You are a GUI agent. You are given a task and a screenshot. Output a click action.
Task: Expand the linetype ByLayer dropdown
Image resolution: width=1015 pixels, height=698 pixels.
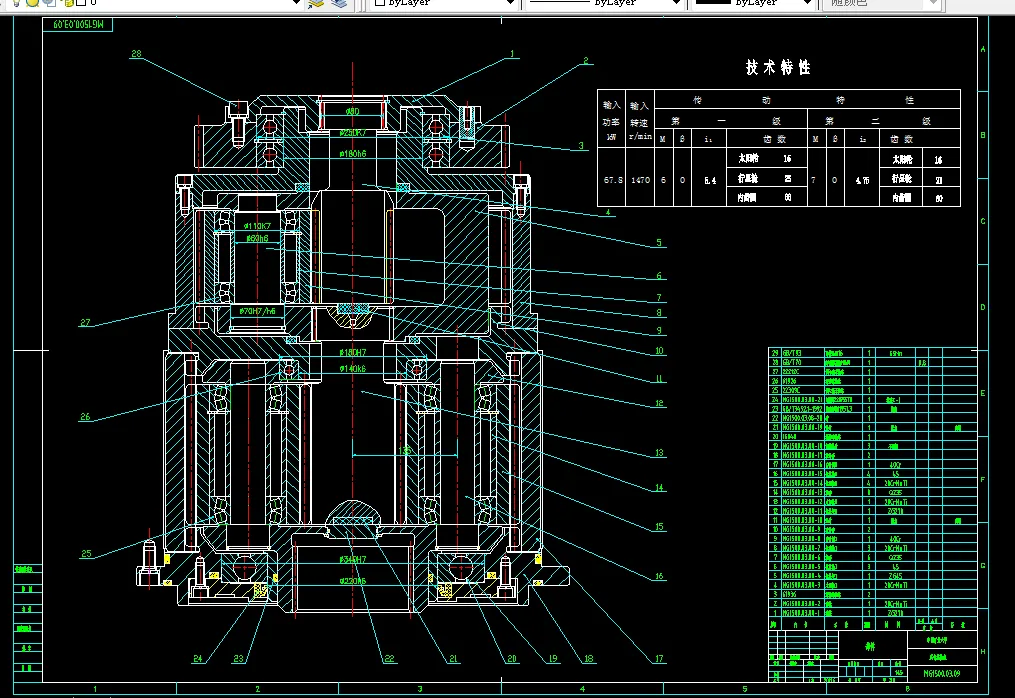(x=674, y=3)
